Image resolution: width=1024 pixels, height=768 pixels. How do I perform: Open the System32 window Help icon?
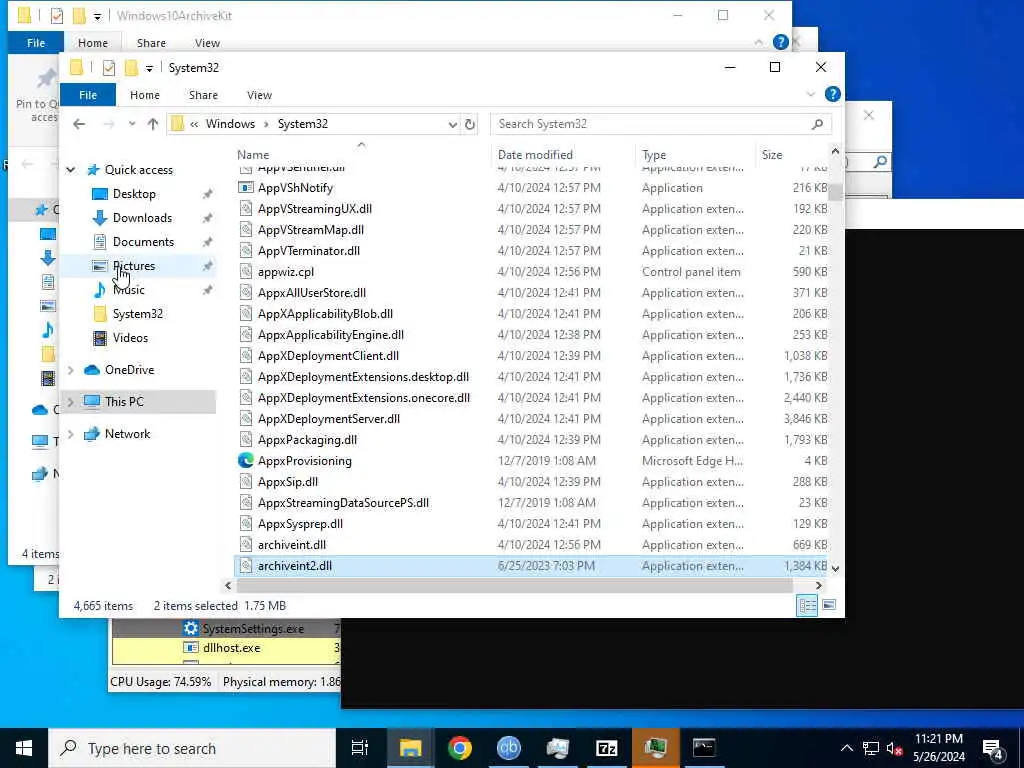(x=833, y=94)
